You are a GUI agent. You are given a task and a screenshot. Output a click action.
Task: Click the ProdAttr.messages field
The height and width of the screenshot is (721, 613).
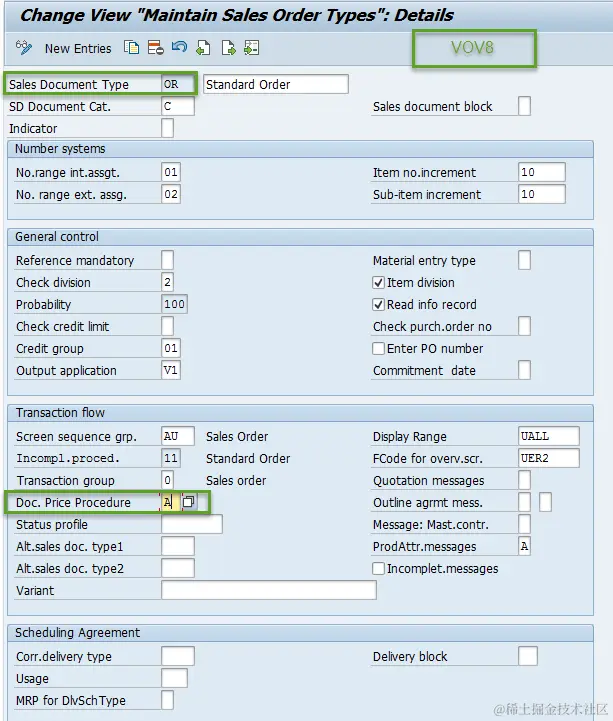tap(524, 547)
